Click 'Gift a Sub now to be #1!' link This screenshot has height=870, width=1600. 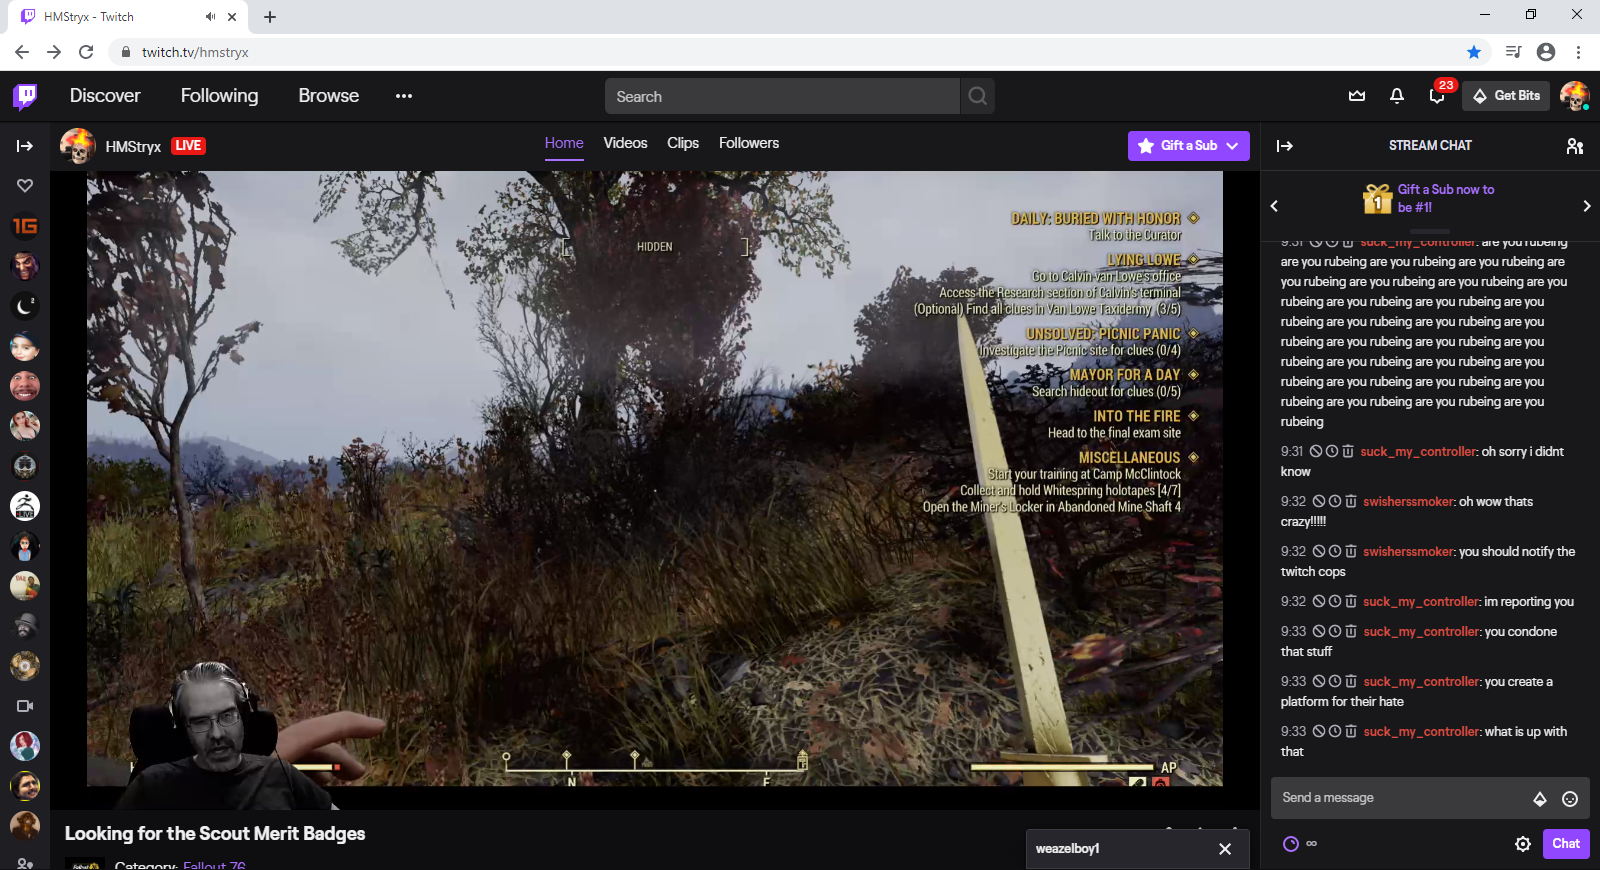1446,198
